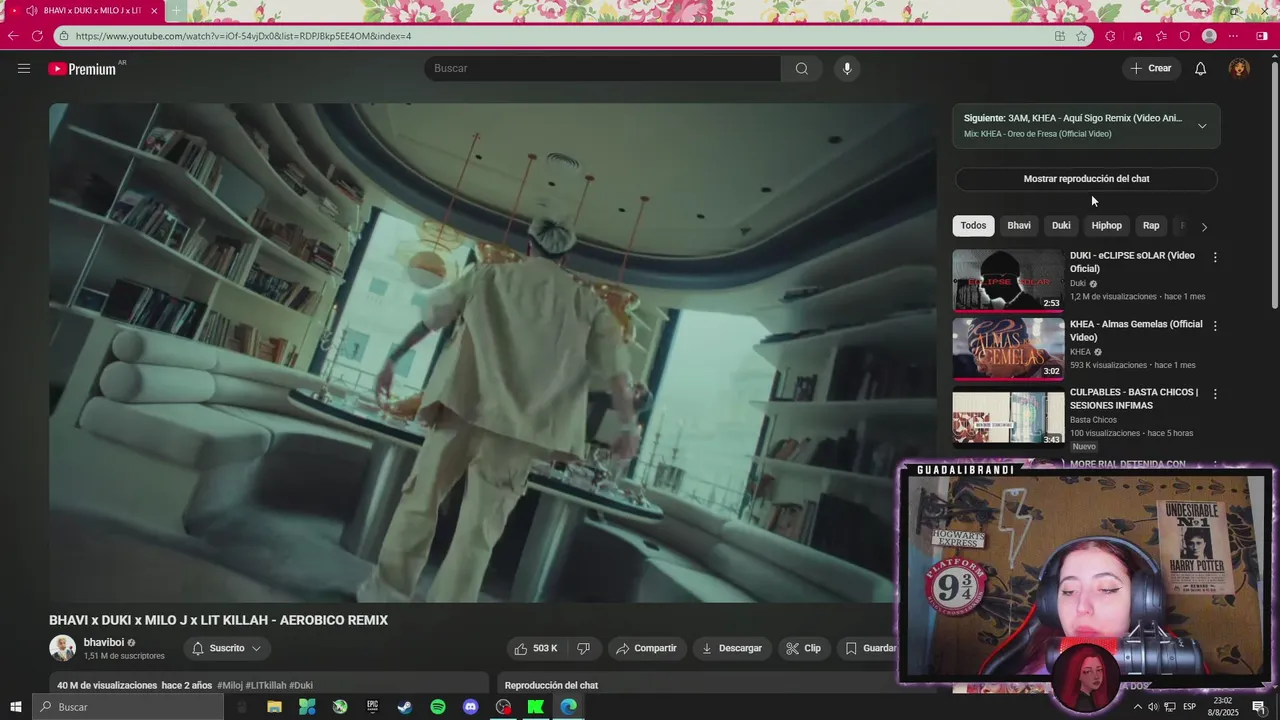The width and height of the screenshot is (1280, 720).
Task: Start voice search with the microphone
Action: point(847,68)
